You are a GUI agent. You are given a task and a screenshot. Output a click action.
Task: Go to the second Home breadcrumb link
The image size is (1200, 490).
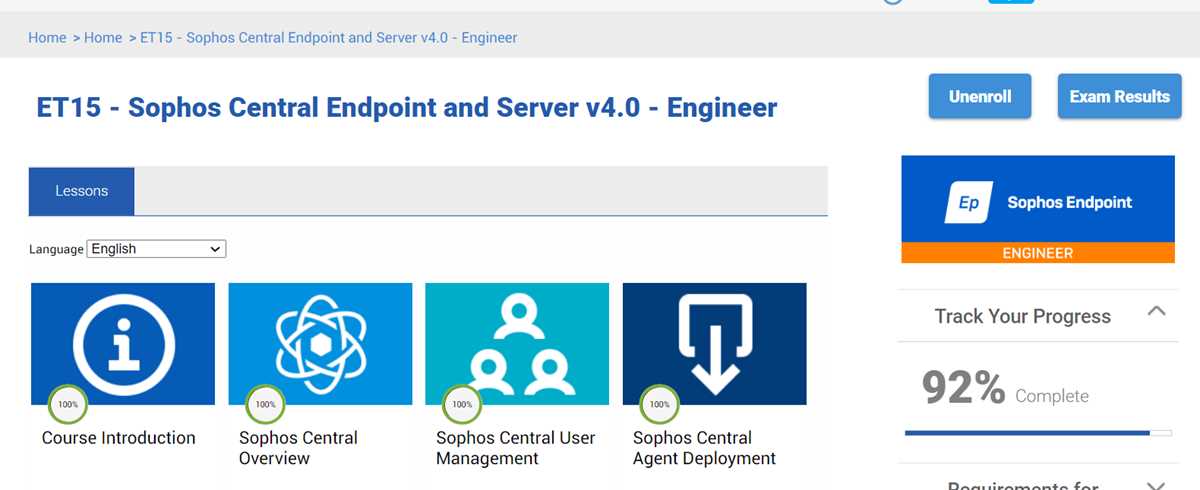click(x=103, y=38)
